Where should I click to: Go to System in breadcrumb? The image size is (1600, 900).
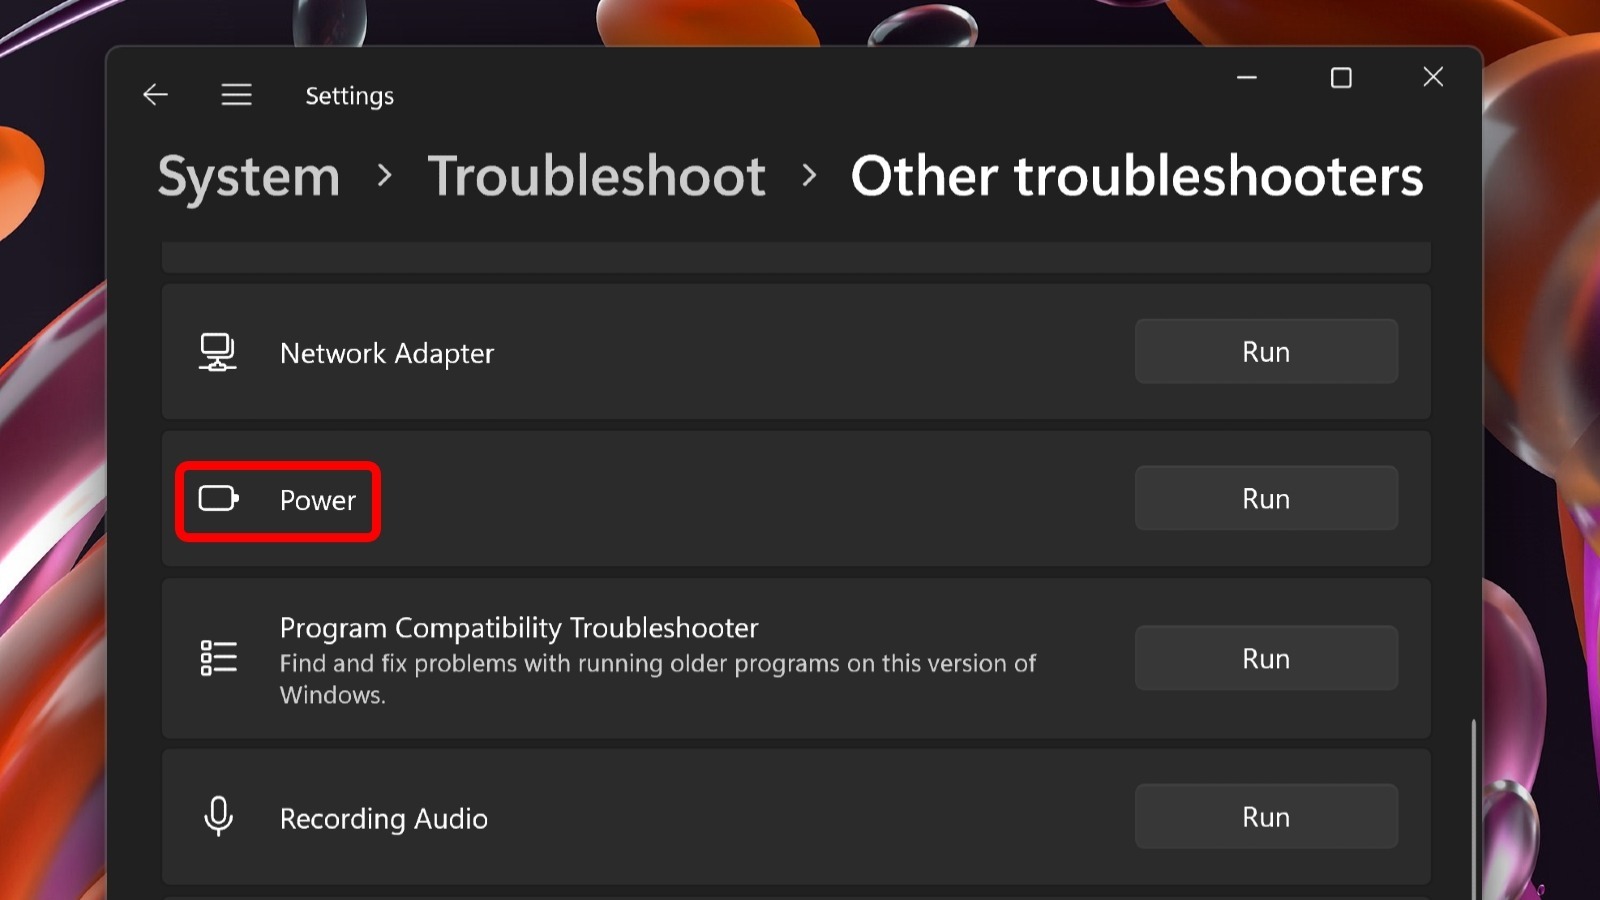click(x=249, y=177)
